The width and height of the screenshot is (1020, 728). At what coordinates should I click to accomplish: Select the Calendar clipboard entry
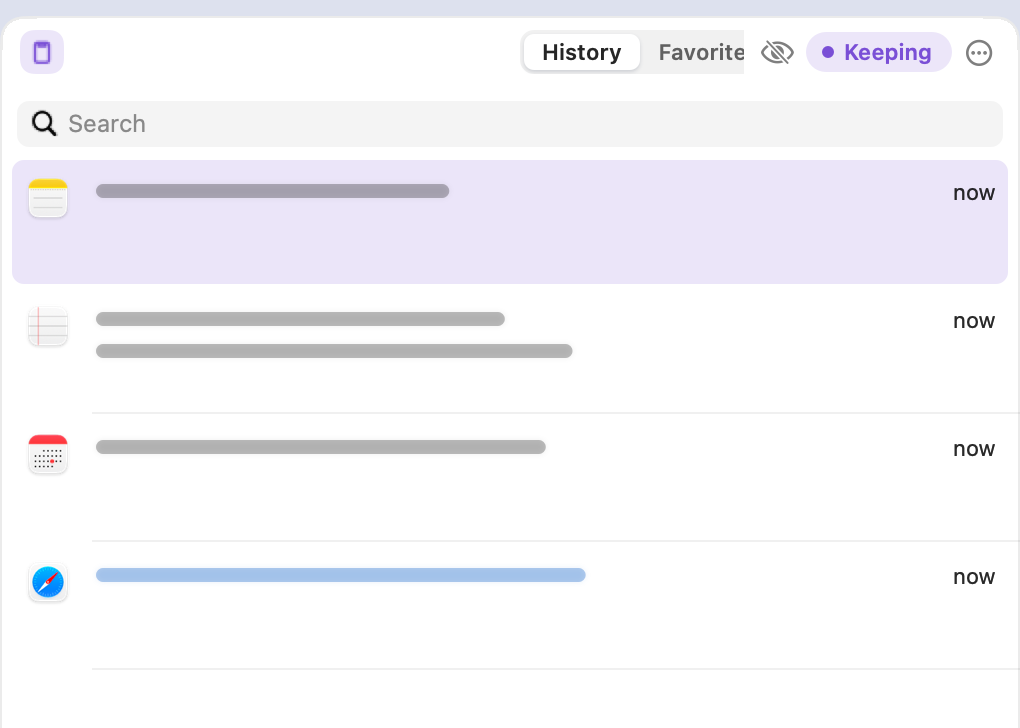tap(509, 477)
